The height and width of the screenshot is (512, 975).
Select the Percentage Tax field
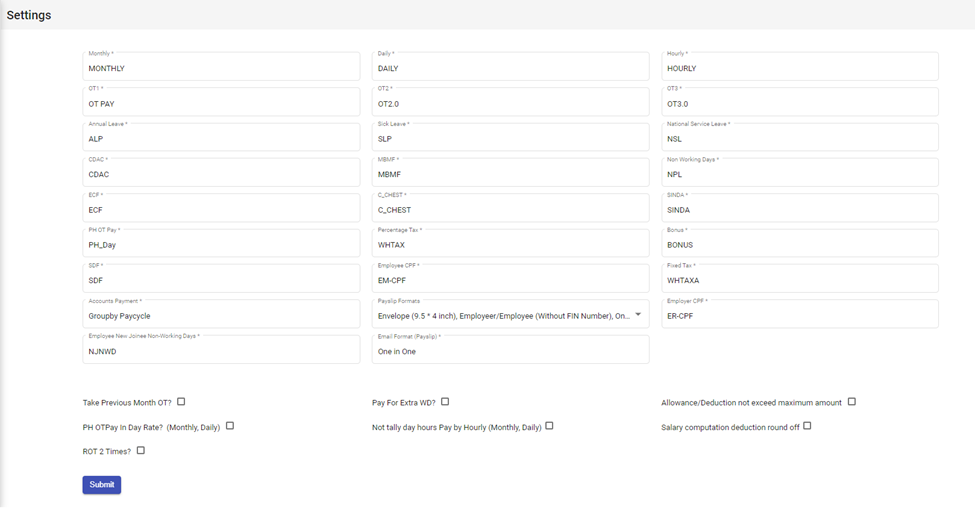coord(511,245)
